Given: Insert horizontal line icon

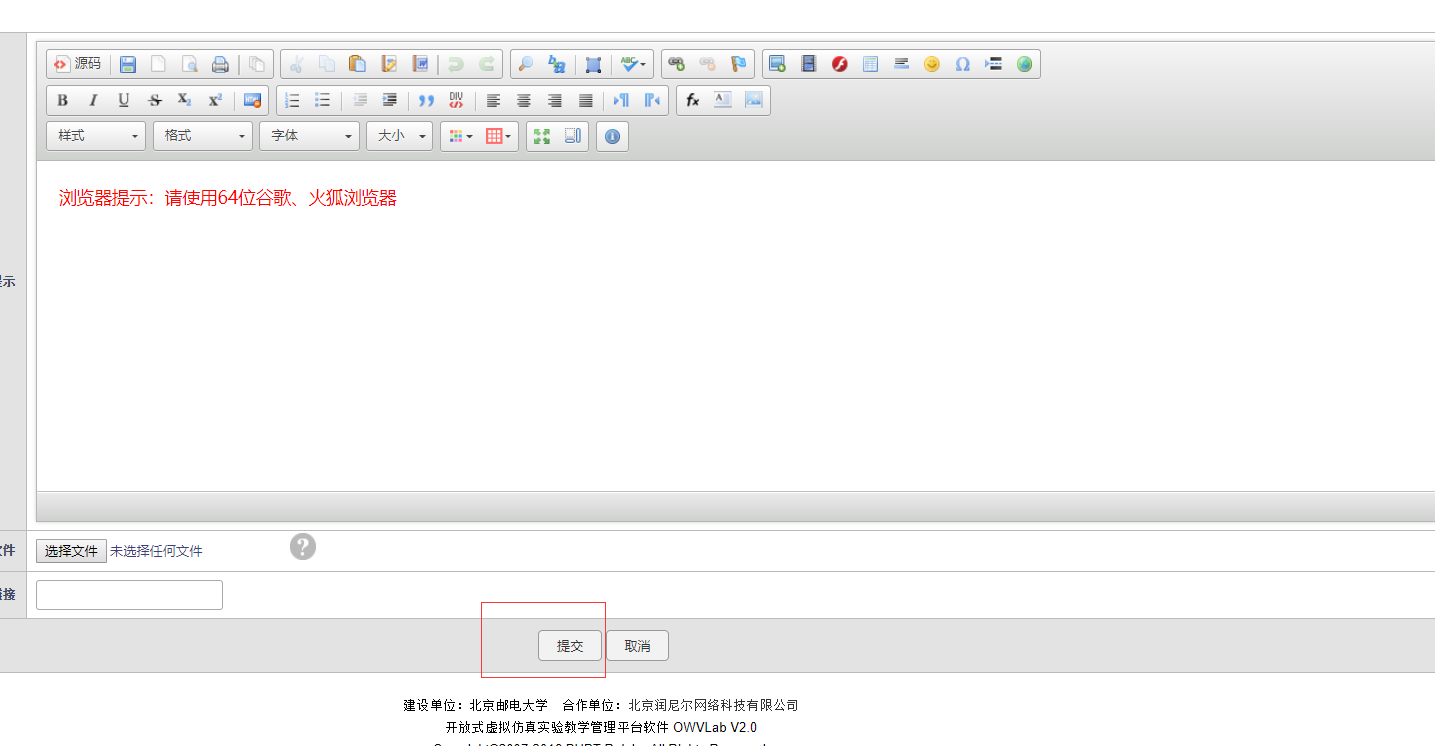Looking at the screenshot, I should (901, 64).
